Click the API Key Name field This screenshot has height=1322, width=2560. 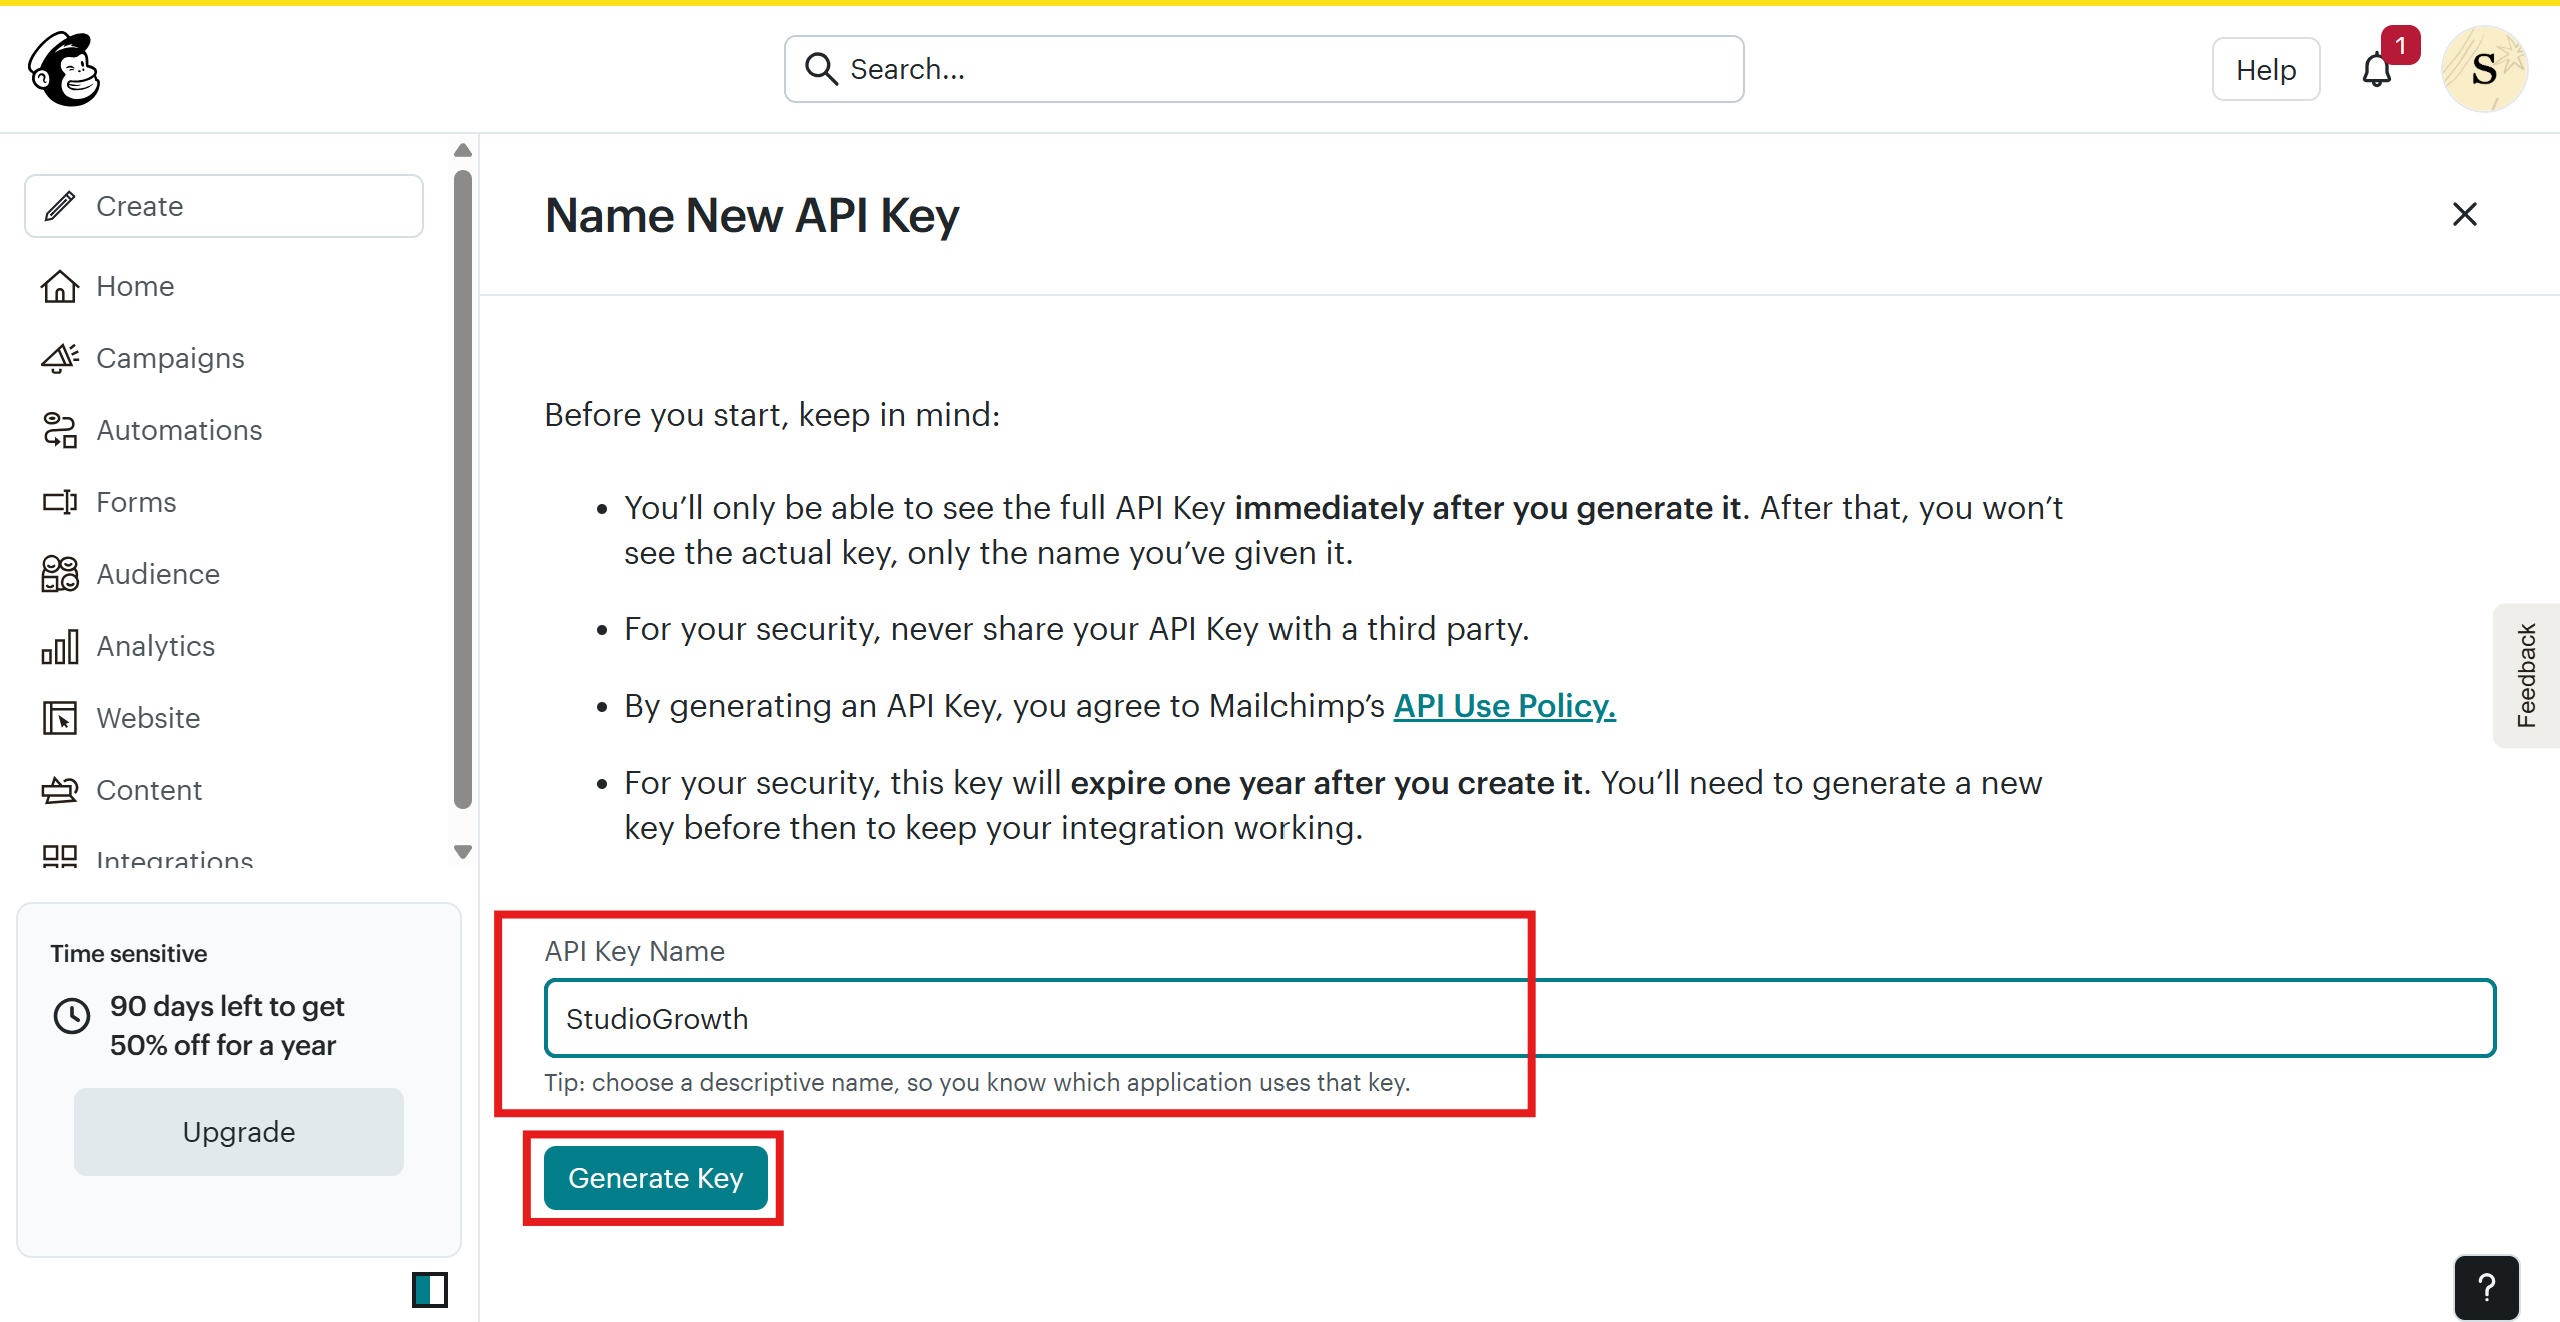(1520, 1018)
